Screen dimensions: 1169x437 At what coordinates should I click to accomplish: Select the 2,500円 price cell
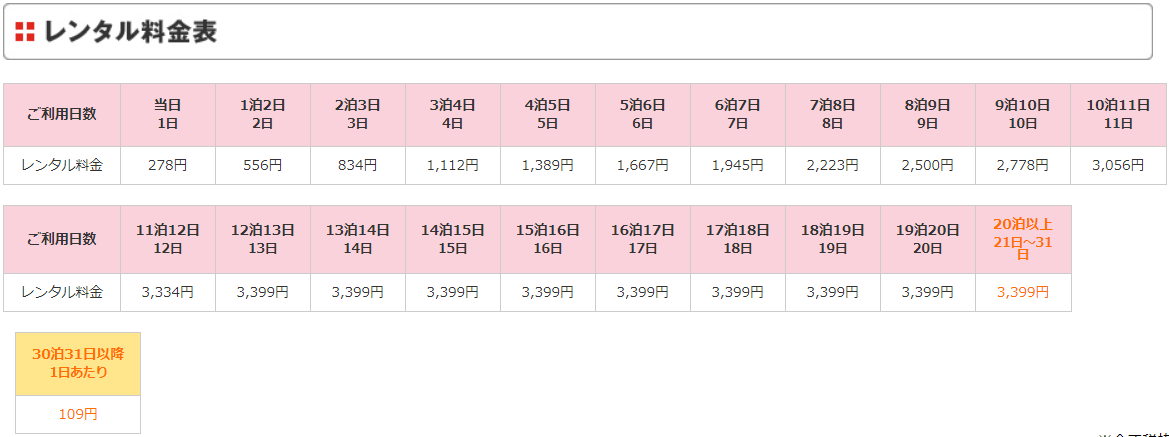(x=927, y=166)
